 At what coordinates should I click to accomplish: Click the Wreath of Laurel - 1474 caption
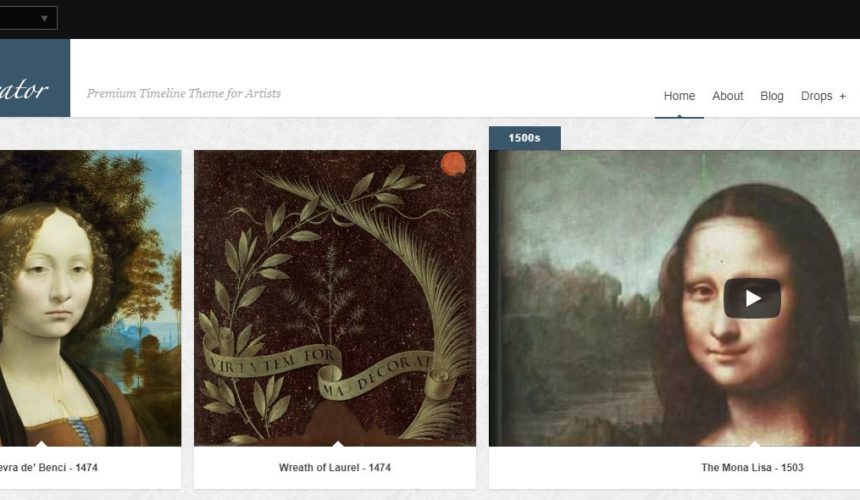tap(335, 468)
